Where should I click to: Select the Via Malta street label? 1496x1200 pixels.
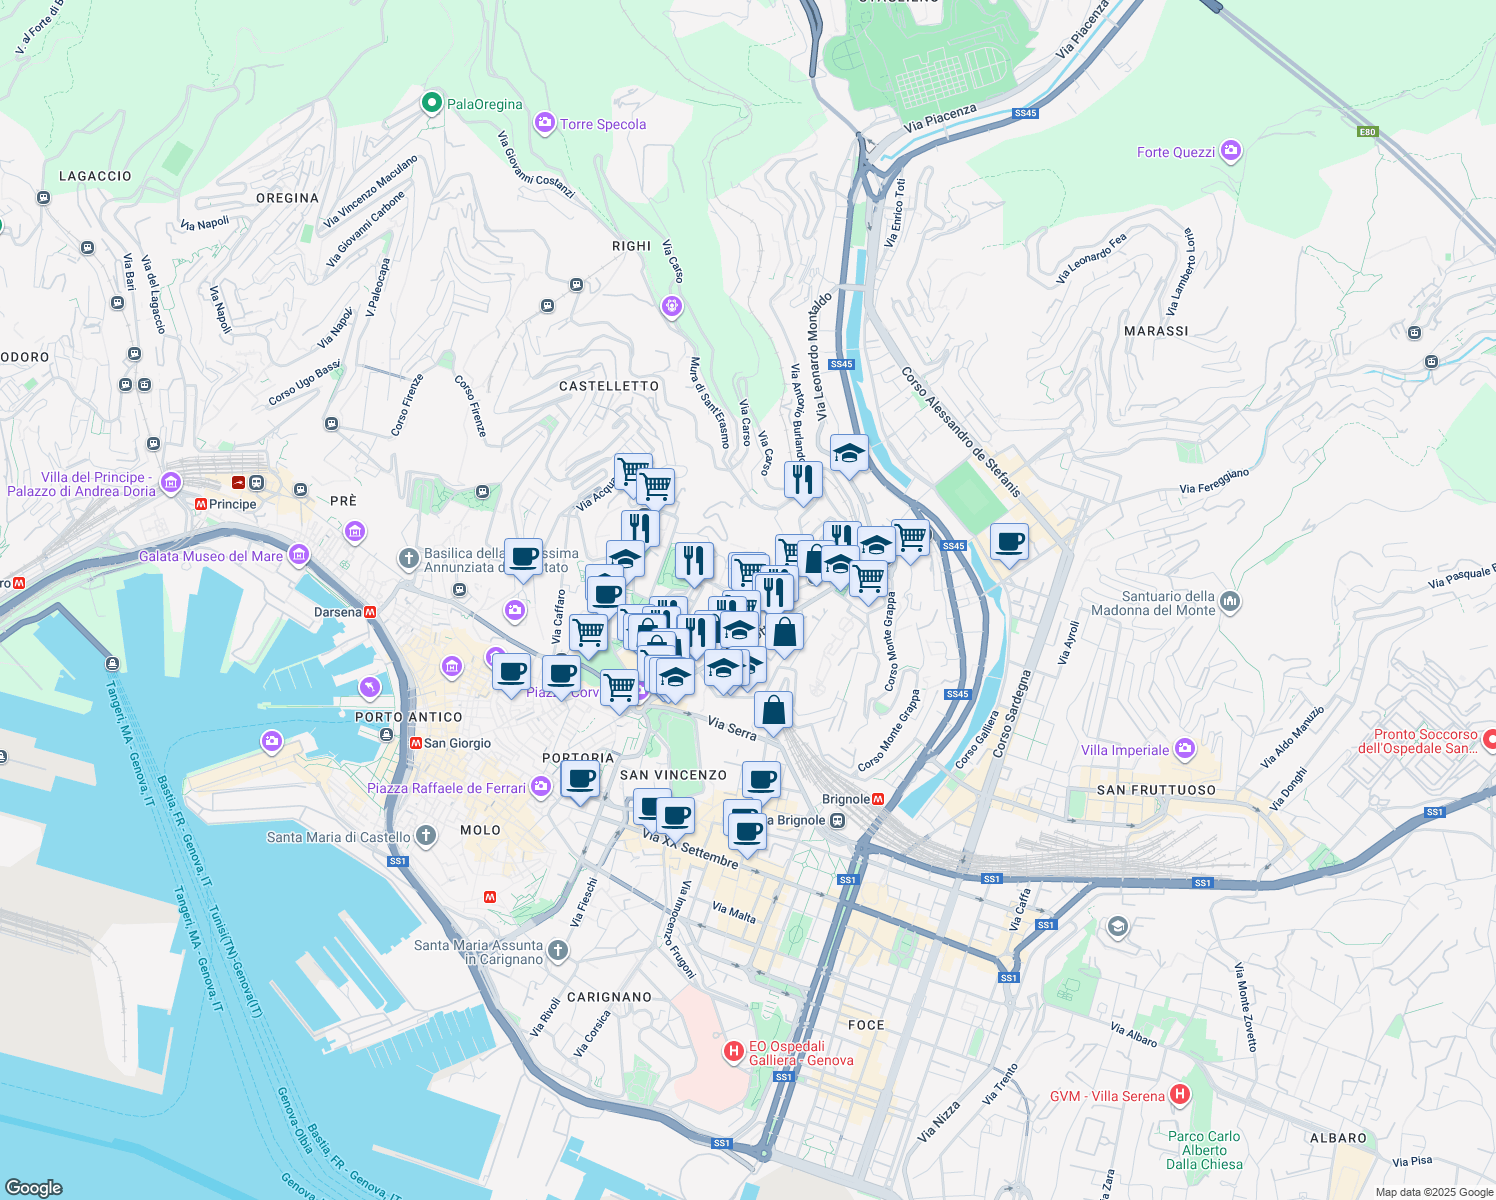pyautogui.click(x=734, y=912)
